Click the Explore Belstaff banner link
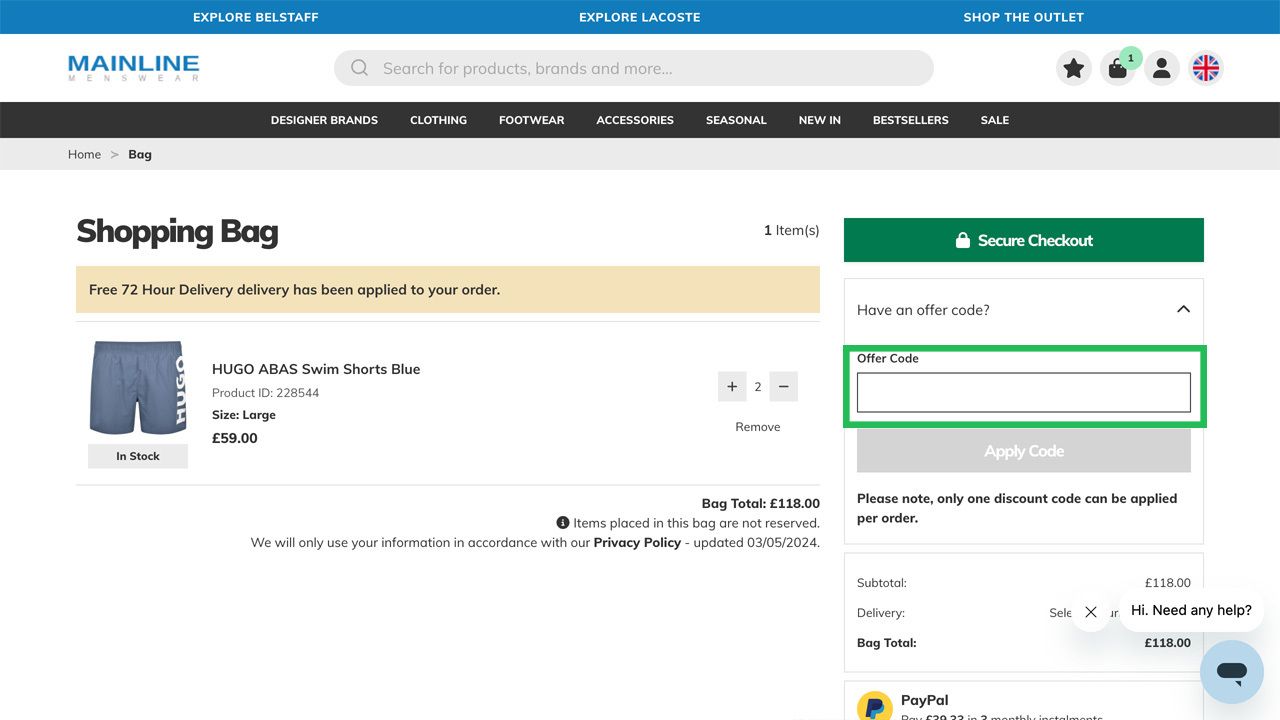This screenshot has width=1280, height=720. (x=256, y=17)
